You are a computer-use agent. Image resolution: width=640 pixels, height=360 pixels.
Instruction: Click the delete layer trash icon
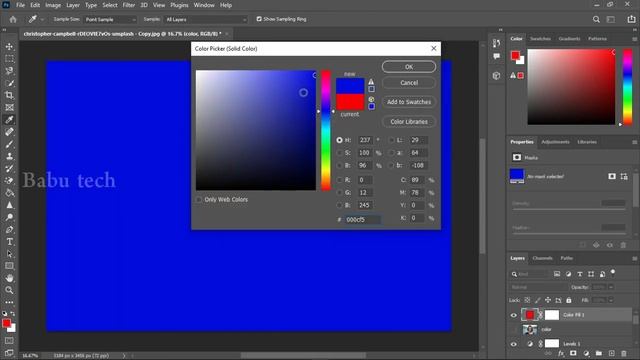click(x=624, y=353)
